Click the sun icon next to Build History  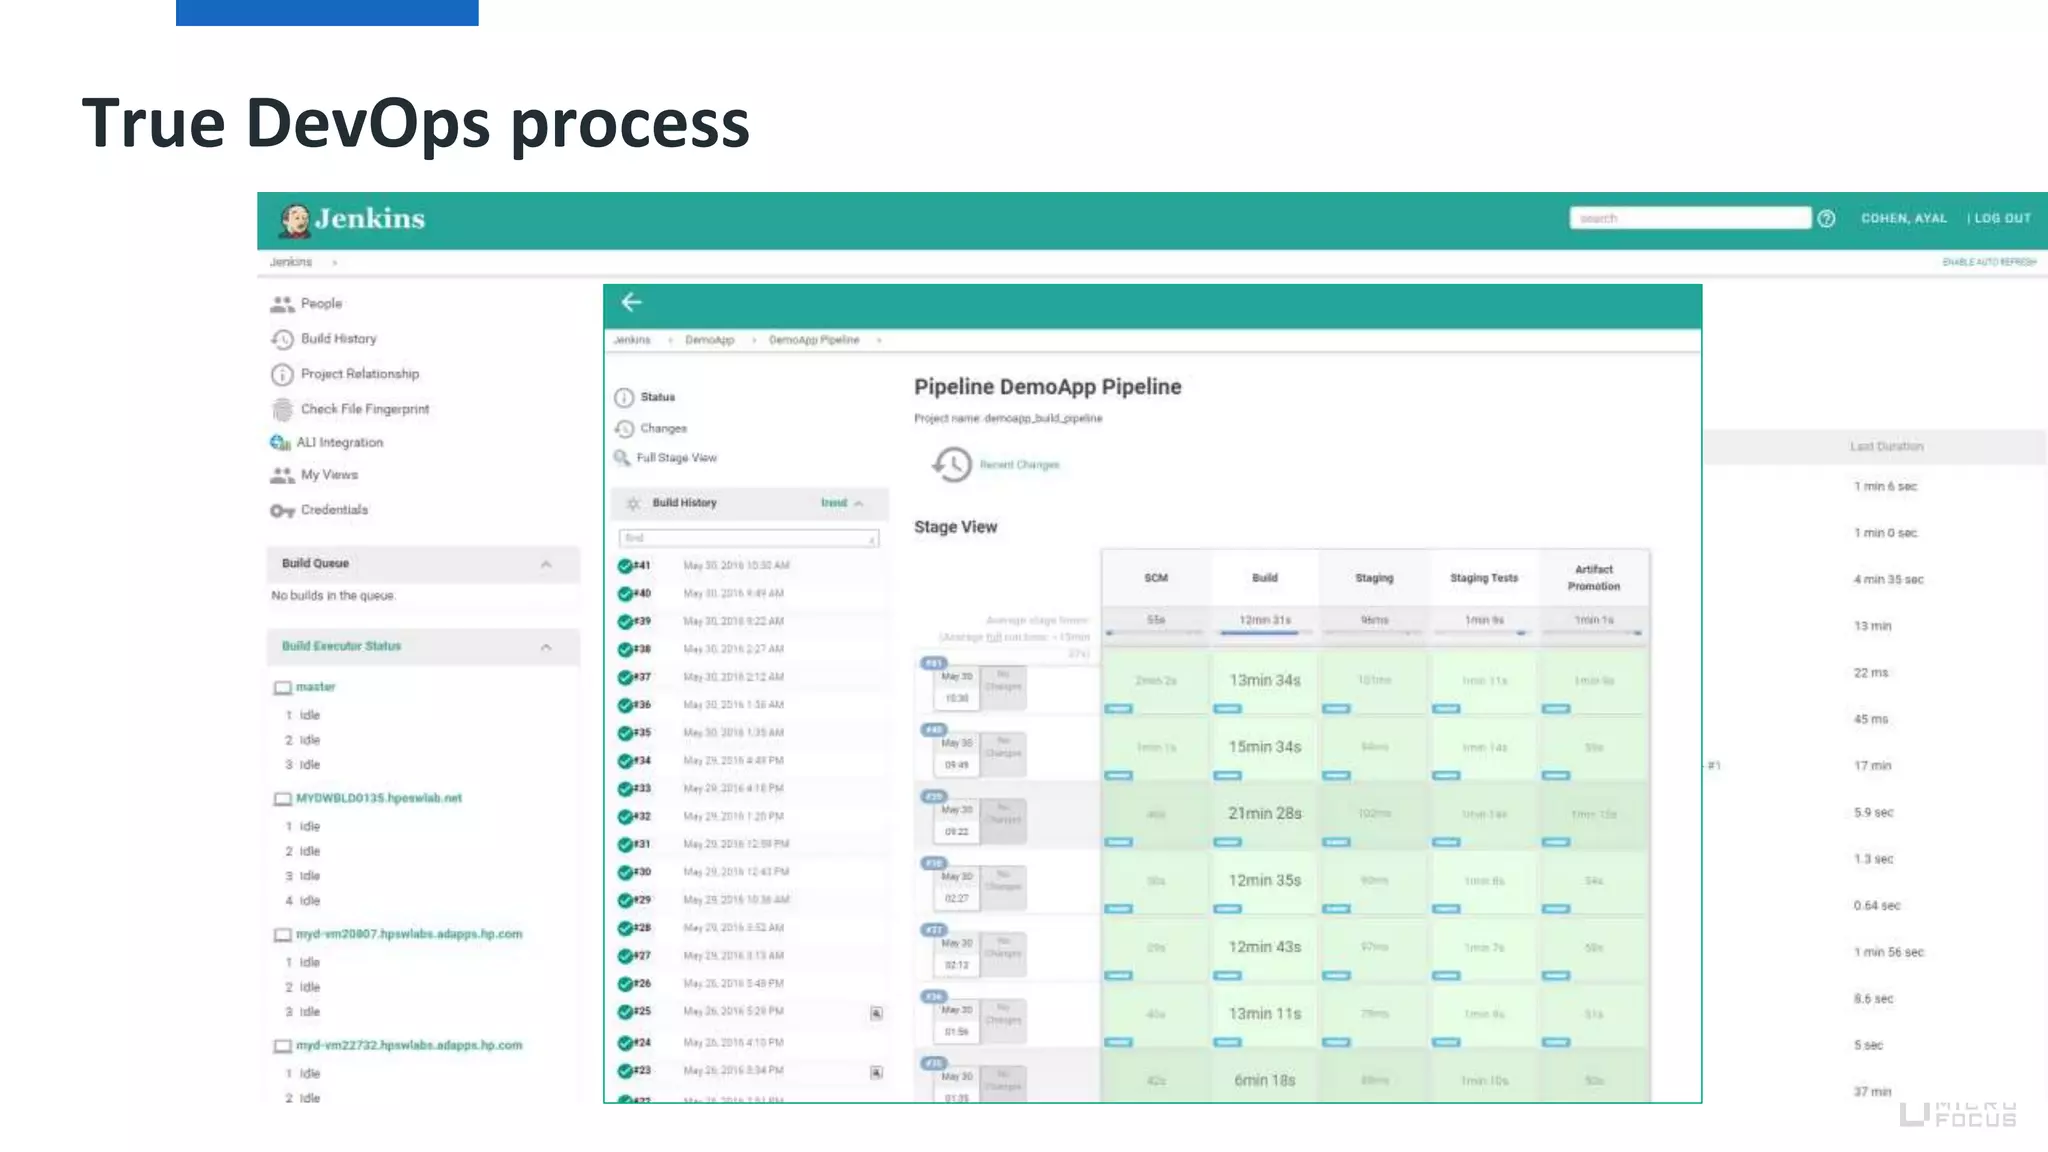coord(633,503)
